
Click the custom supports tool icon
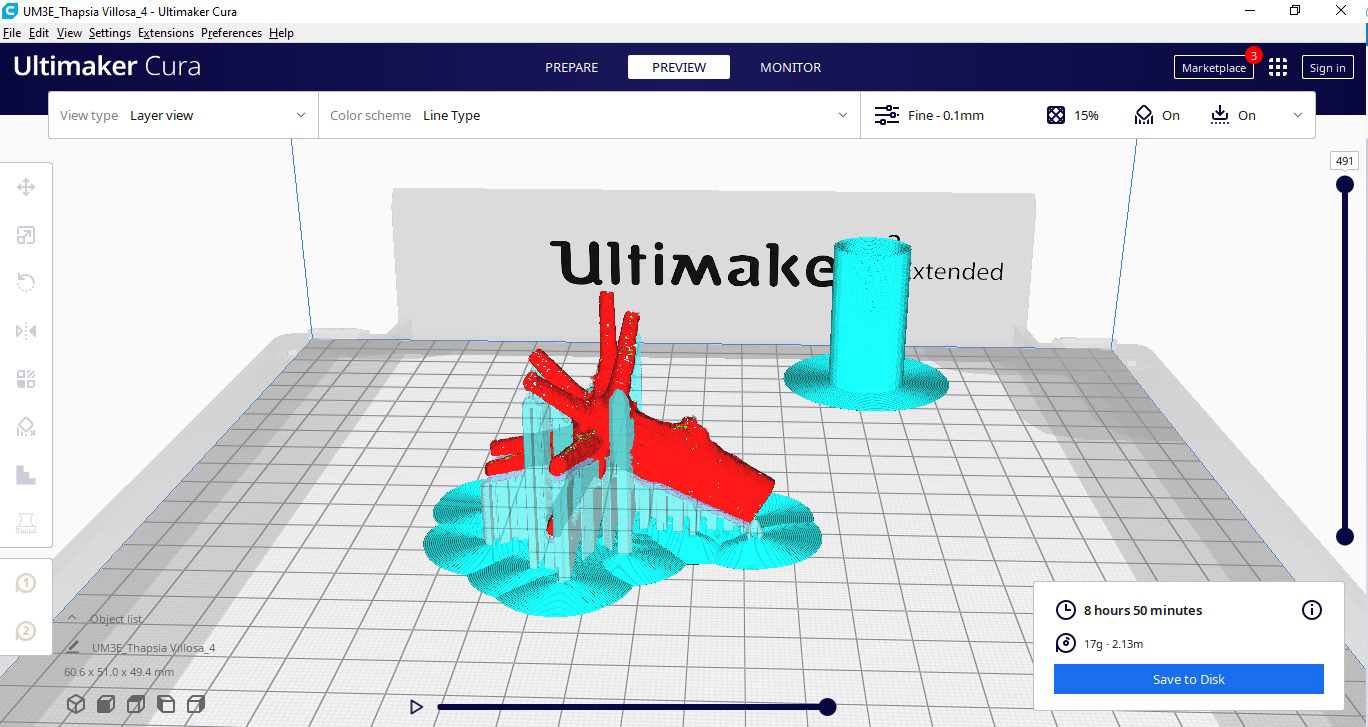tap(26, 475)
